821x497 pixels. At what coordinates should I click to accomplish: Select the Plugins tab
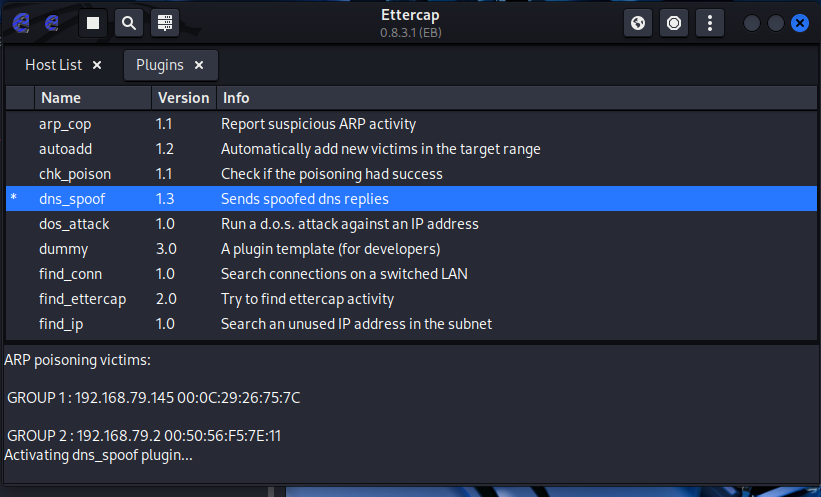pos(159,65)
